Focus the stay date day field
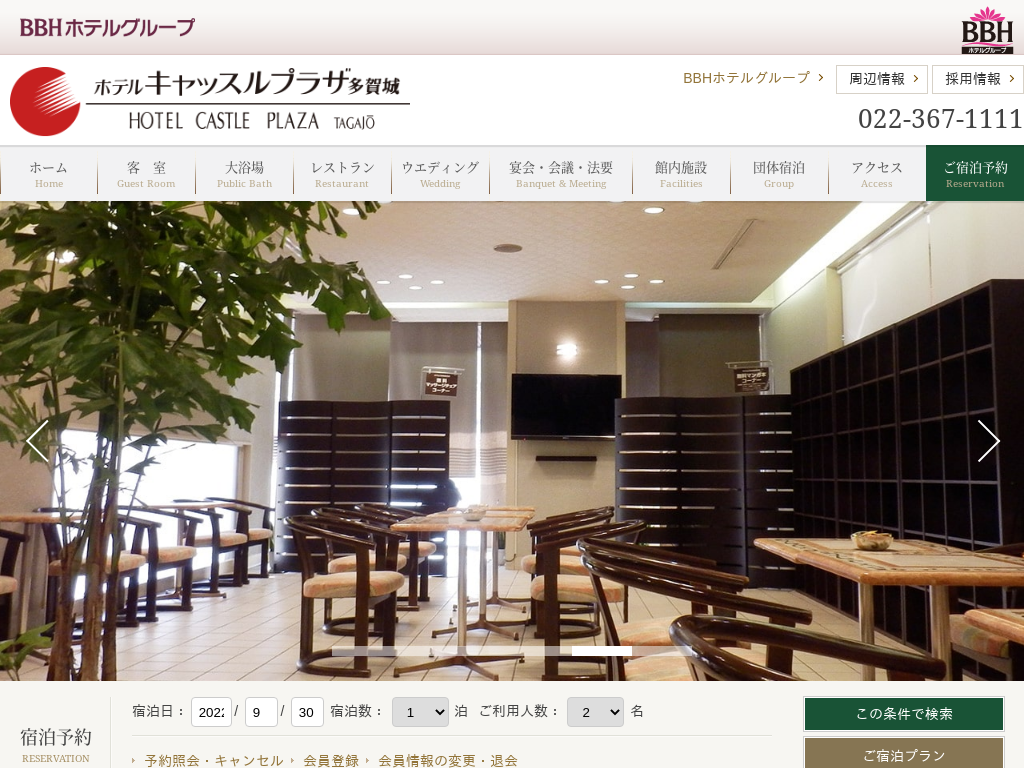Image resolution: width=1024 pixels, height=768 pixels. pyautogui.click(x=307, y=712)
